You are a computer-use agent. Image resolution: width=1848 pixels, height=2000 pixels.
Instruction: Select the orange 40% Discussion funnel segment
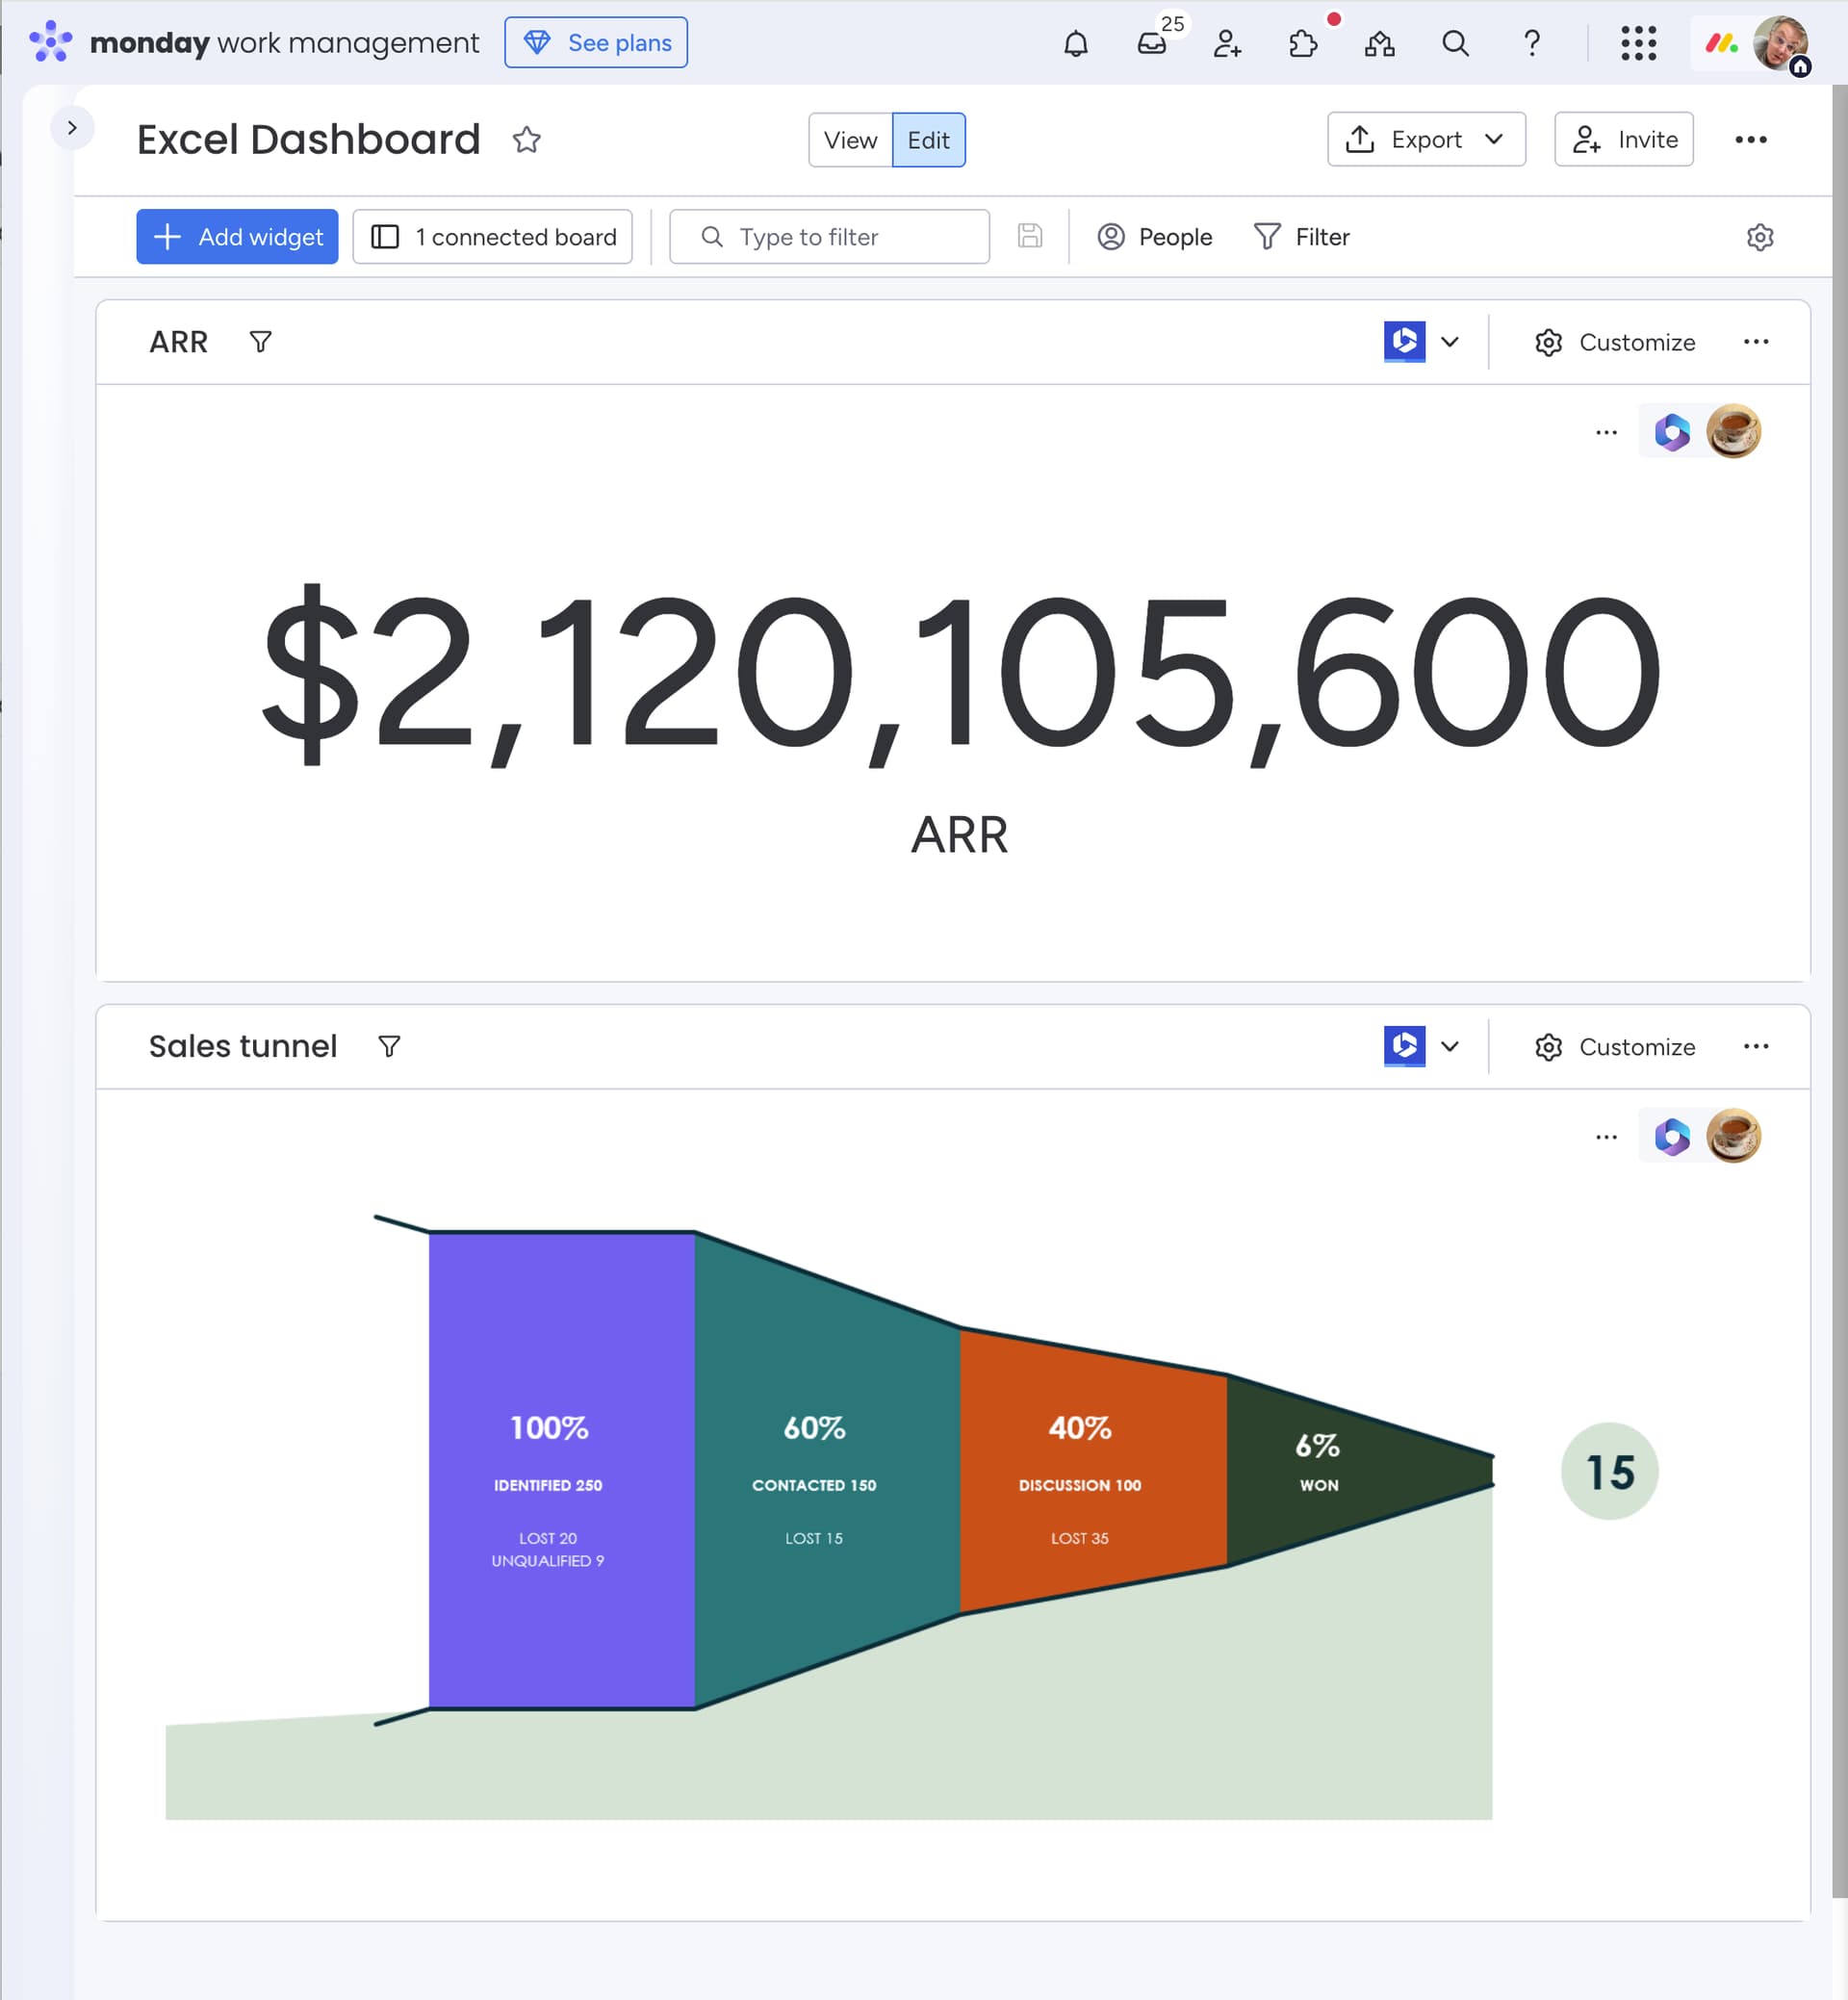pyautogui.click(x=1093, y=1470)
